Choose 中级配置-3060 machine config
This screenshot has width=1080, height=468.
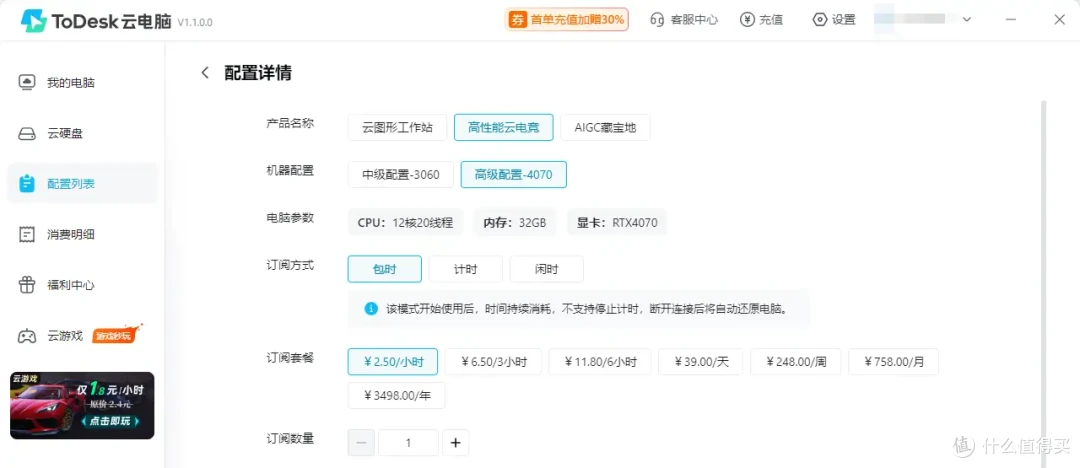[401, 174]
